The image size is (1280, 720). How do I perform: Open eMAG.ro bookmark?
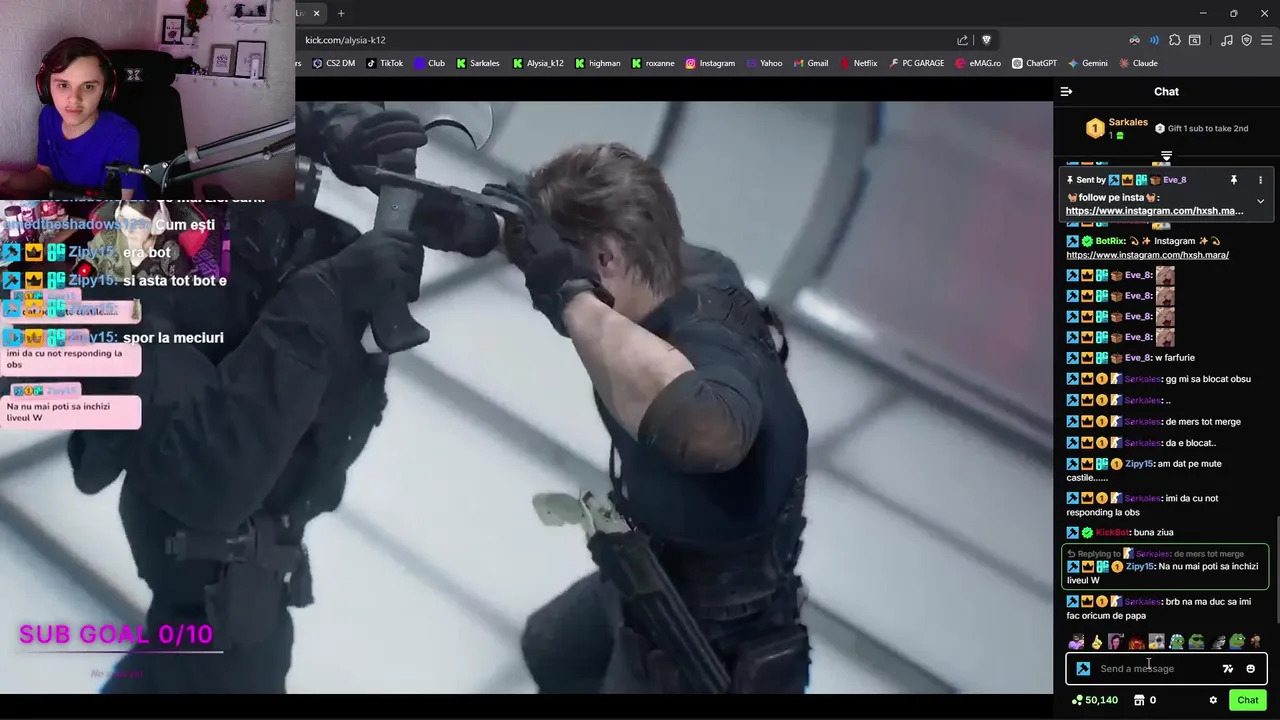coord(979,63)
